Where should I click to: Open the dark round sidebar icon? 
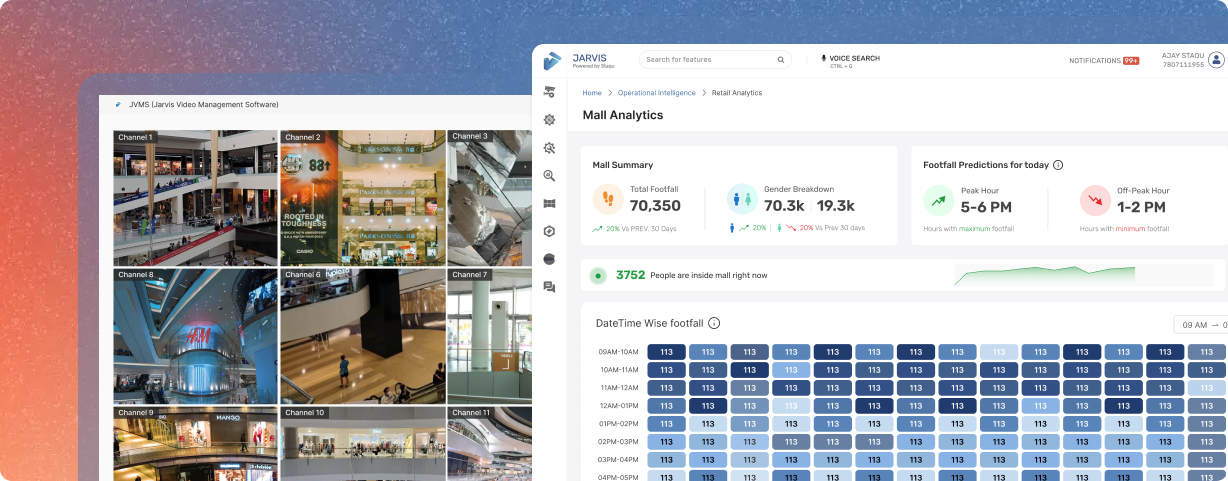pos(549,259)
